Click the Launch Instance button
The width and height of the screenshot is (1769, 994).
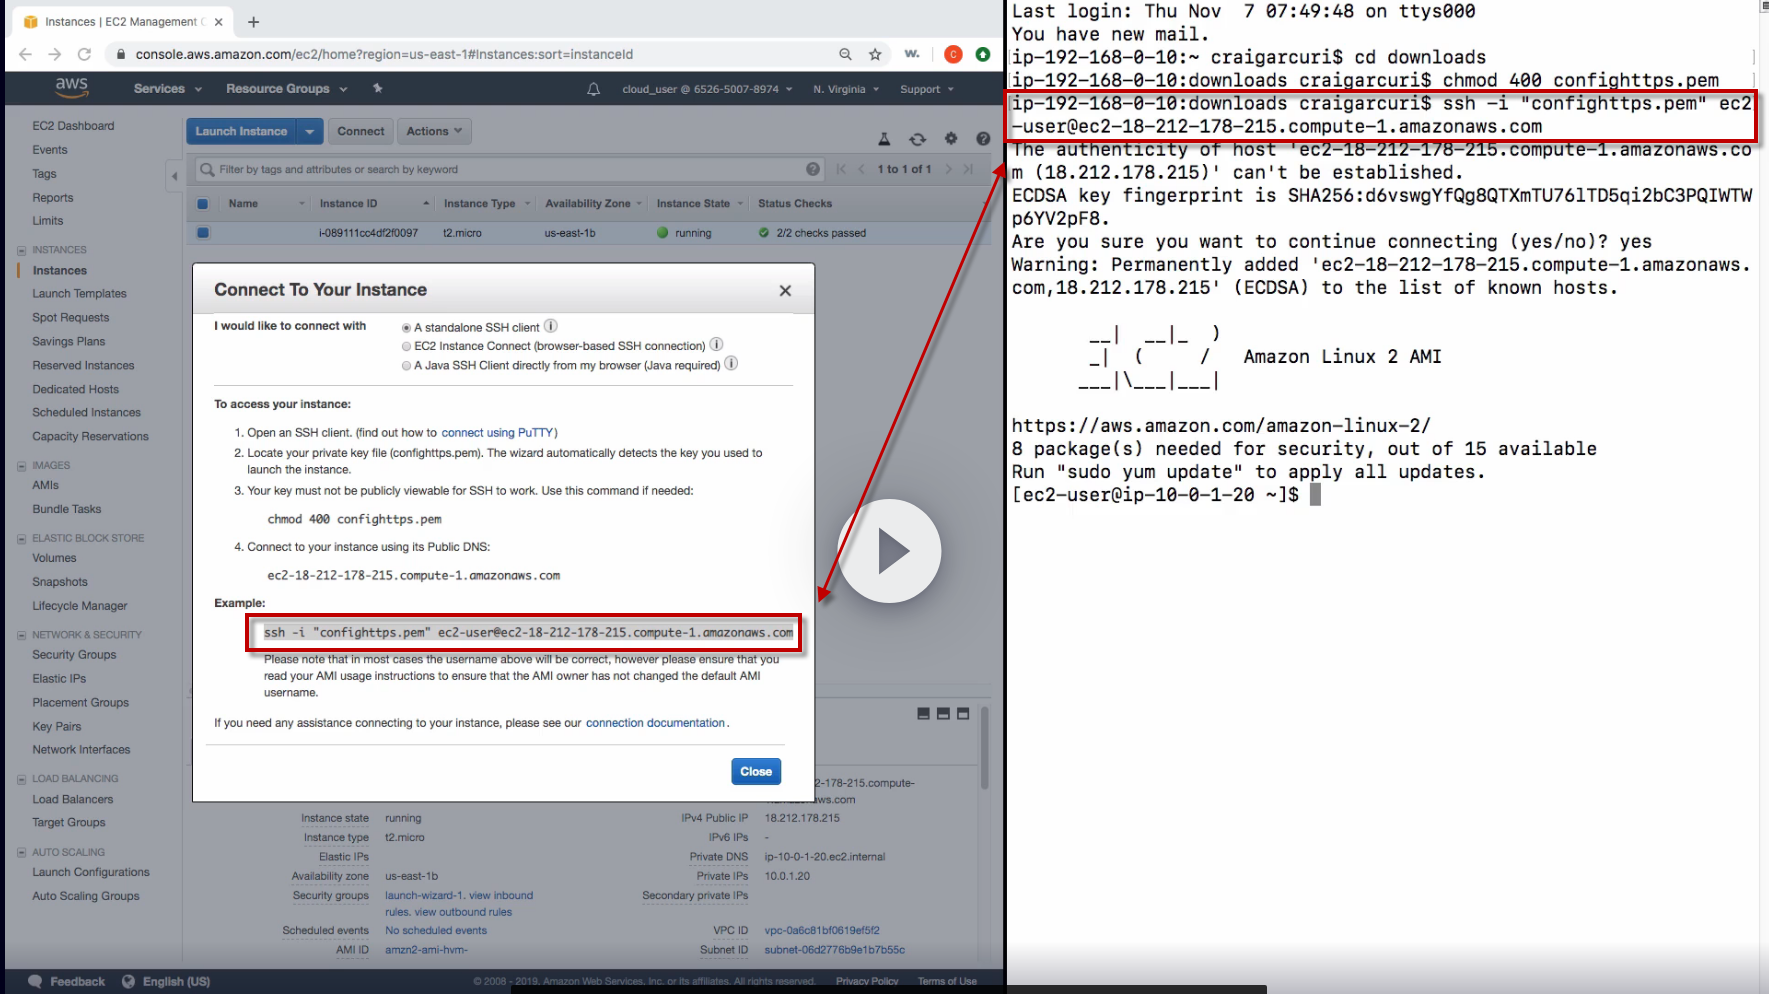tap(241, 131)
